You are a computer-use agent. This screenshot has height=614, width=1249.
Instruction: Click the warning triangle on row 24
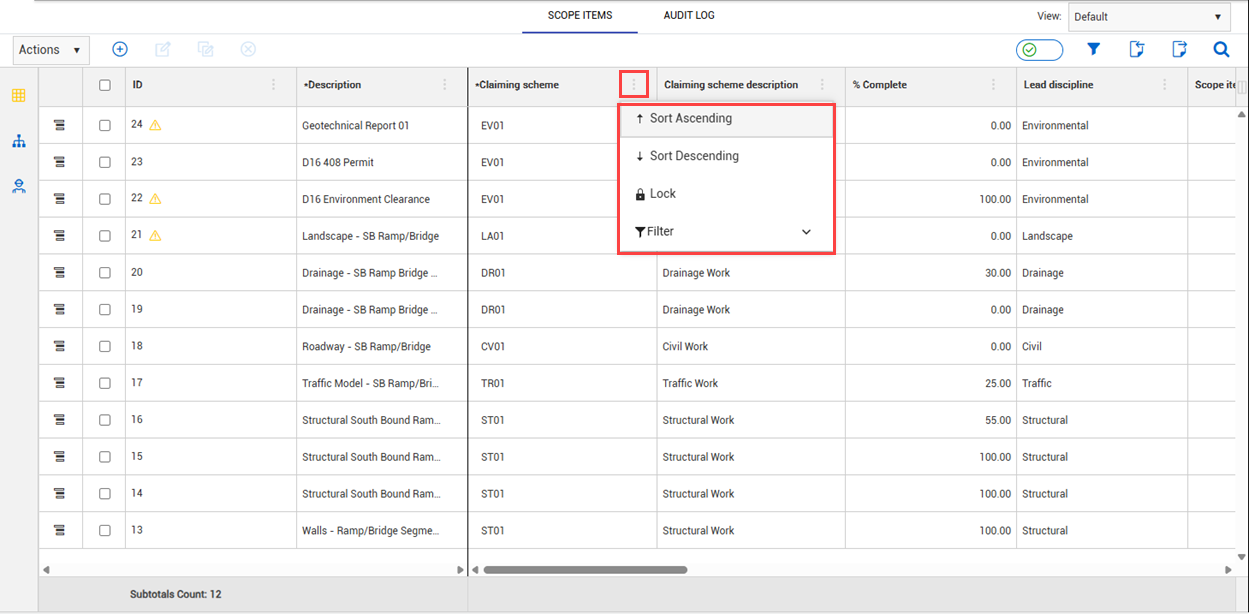pos(155,125)
